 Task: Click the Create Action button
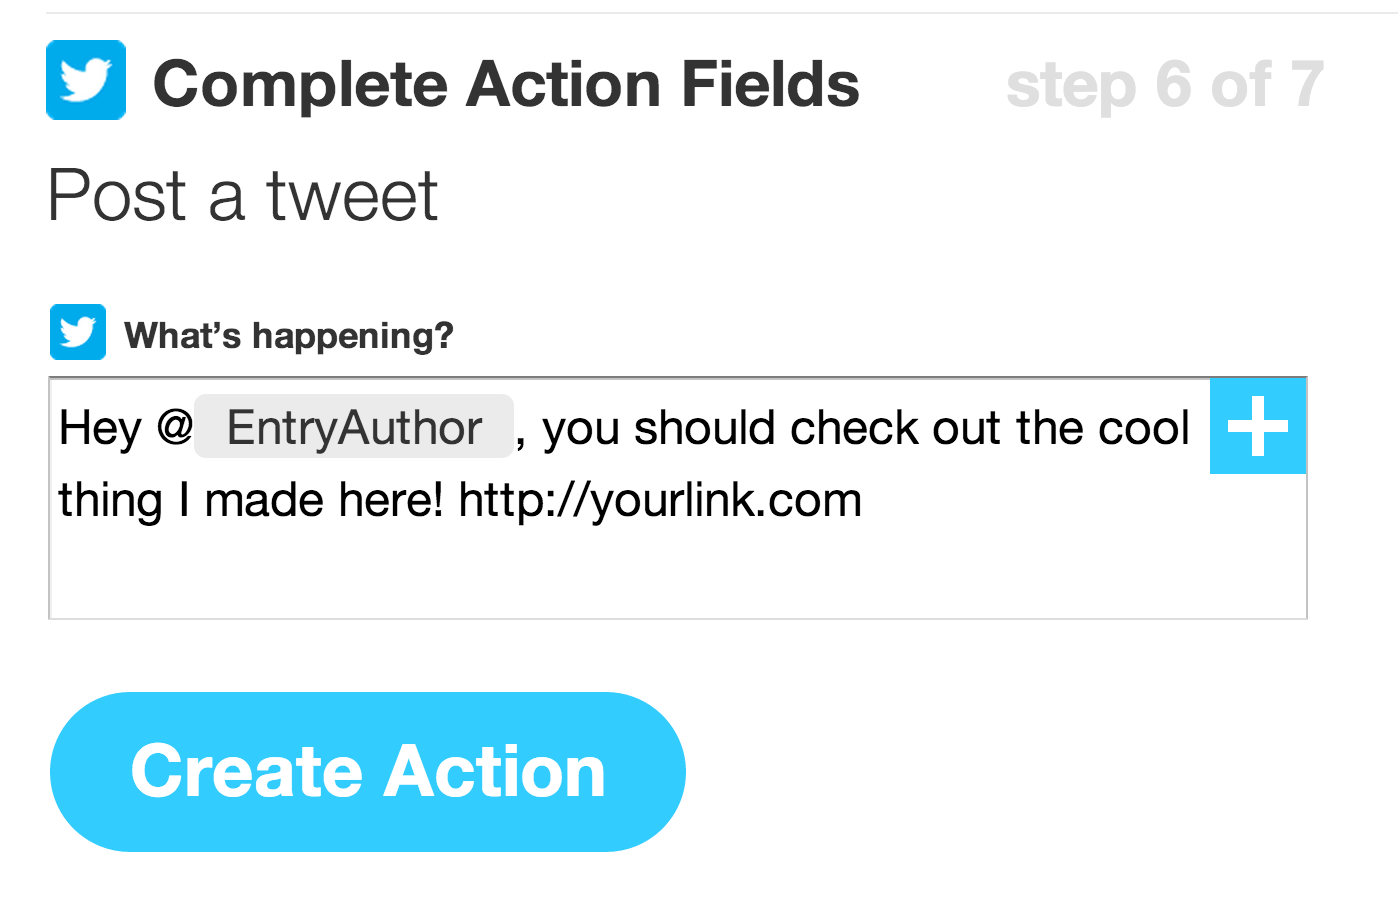(x=368, y=772)
